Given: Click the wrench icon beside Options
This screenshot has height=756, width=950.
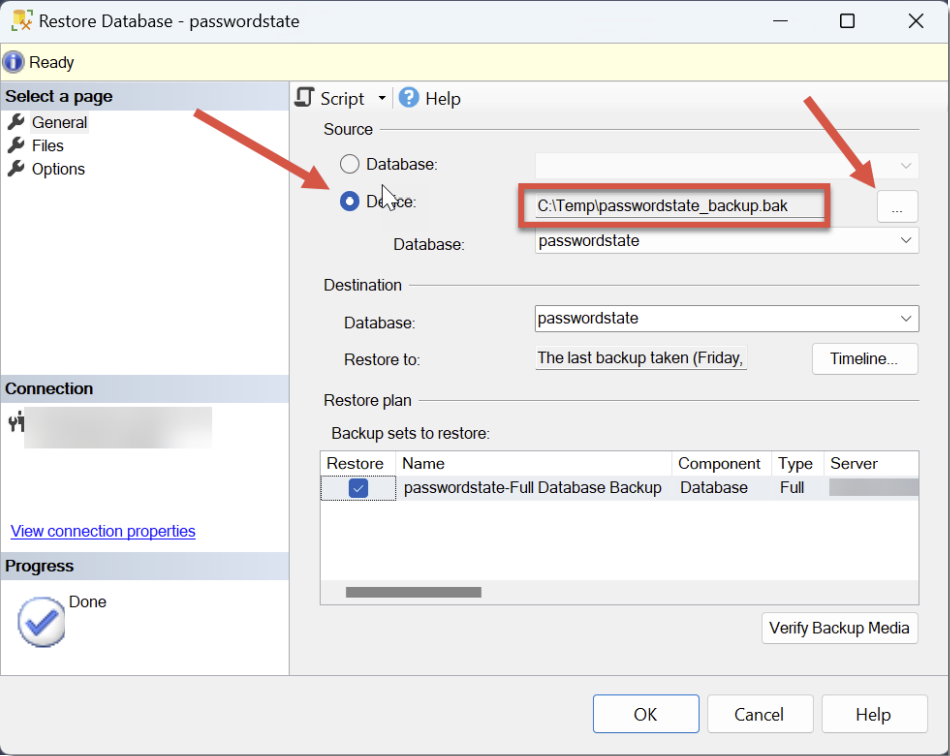Looking at the screenshot, I should (x=16, y=168).
